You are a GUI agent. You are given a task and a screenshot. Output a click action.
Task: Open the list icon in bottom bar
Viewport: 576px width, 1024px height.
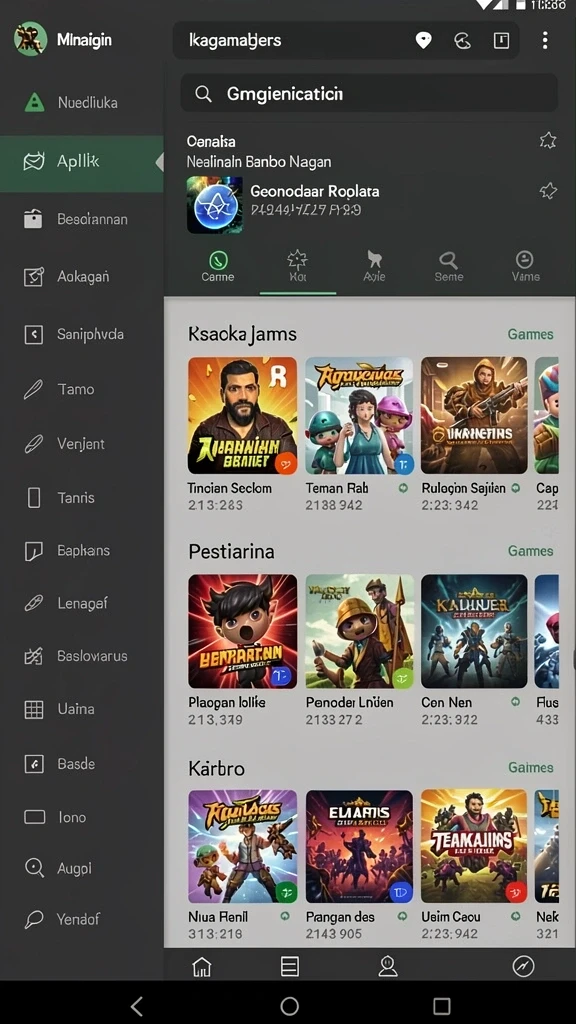click(x=289, y=966)
